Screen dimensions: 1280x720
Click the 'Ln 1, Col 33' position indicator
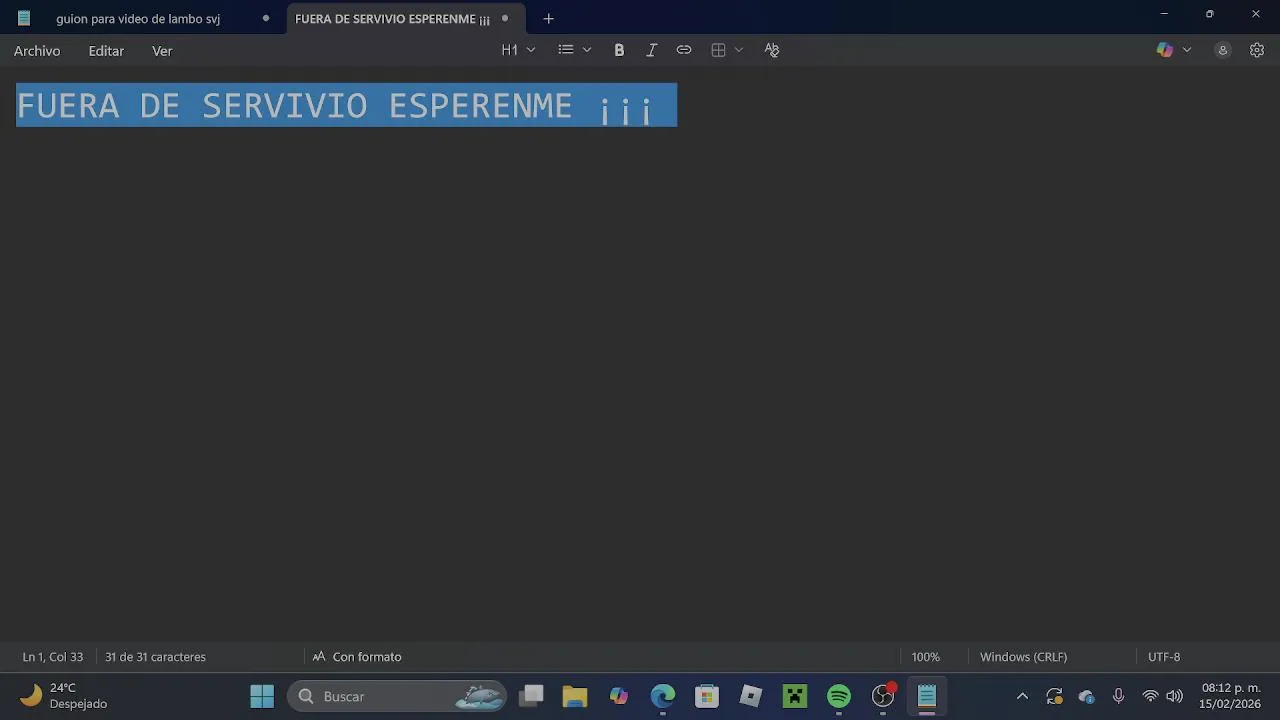click(x=53, y=657)
